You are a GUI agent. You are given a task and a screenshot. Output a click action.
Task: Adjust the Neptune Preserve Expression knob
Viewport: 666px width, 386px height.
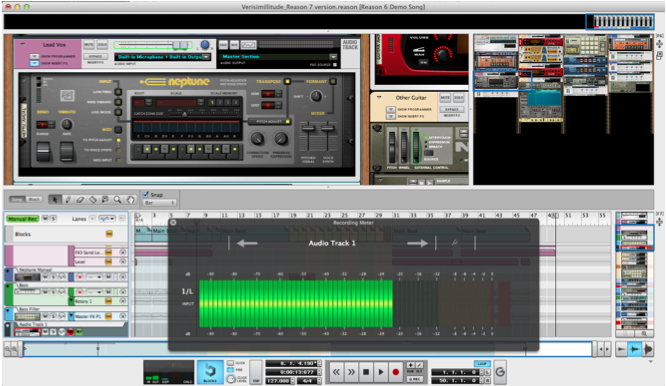pos(281,138)
